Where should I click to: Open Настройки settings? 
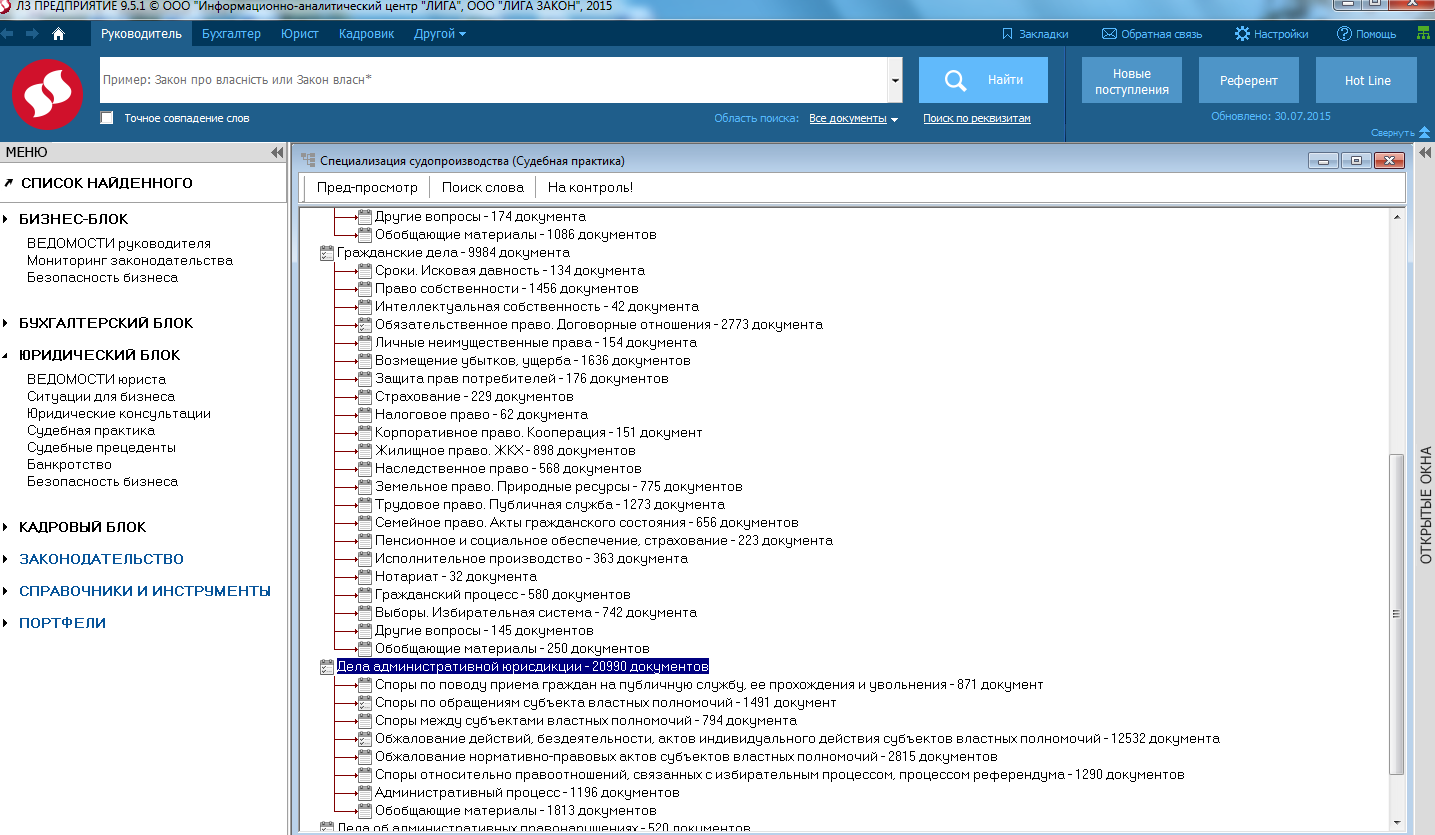pos(1271,34)
